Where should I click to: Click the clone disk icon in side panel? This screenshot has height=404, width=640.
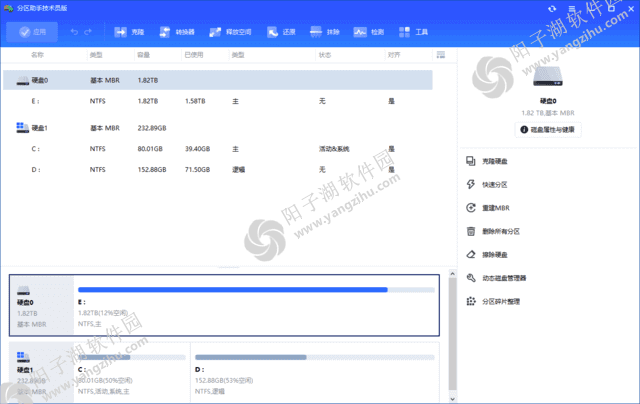[471, 161]
